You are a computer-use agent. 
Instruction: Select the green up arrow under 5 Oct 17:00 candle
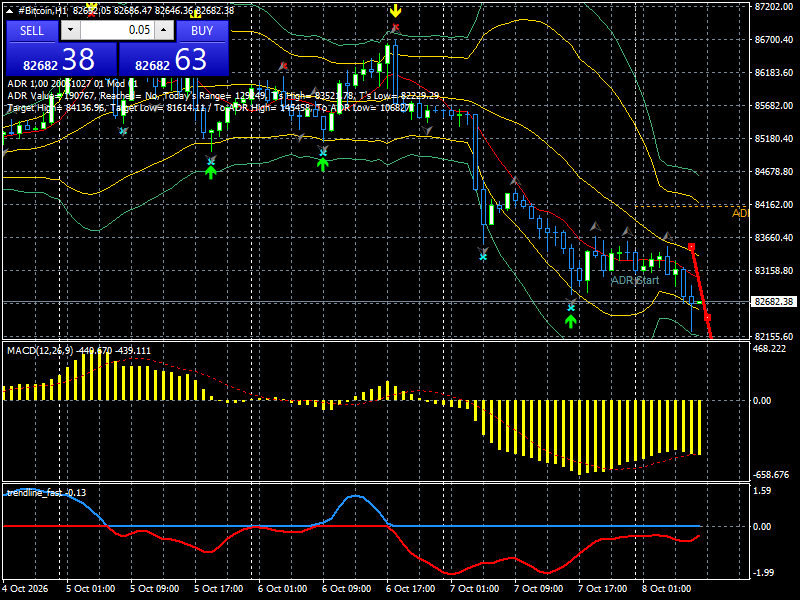pyautogui.click(x=211, y=172)
